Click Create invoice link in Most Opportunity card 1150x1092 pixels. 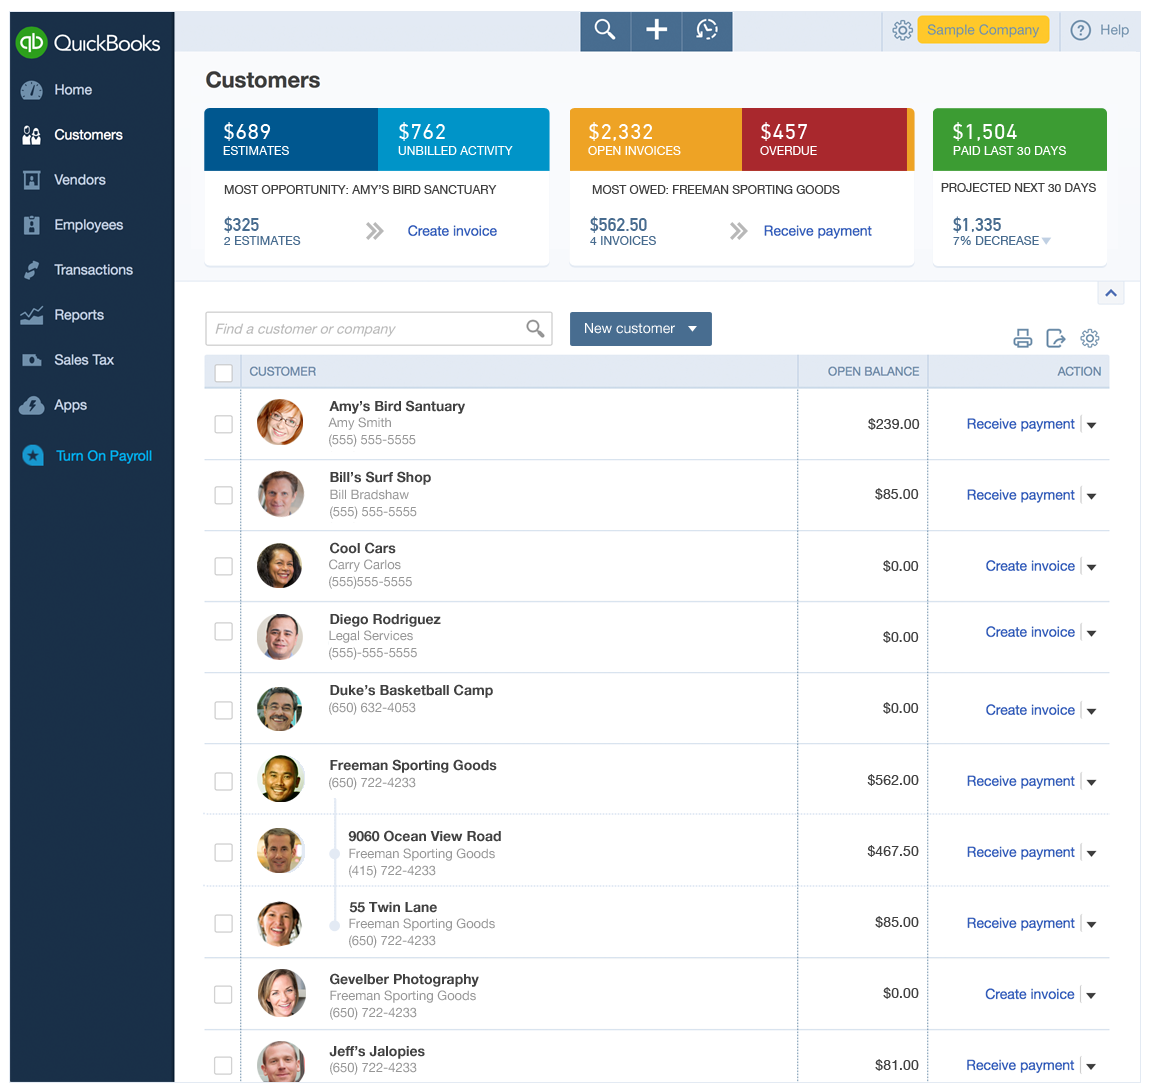pos(453,231)
